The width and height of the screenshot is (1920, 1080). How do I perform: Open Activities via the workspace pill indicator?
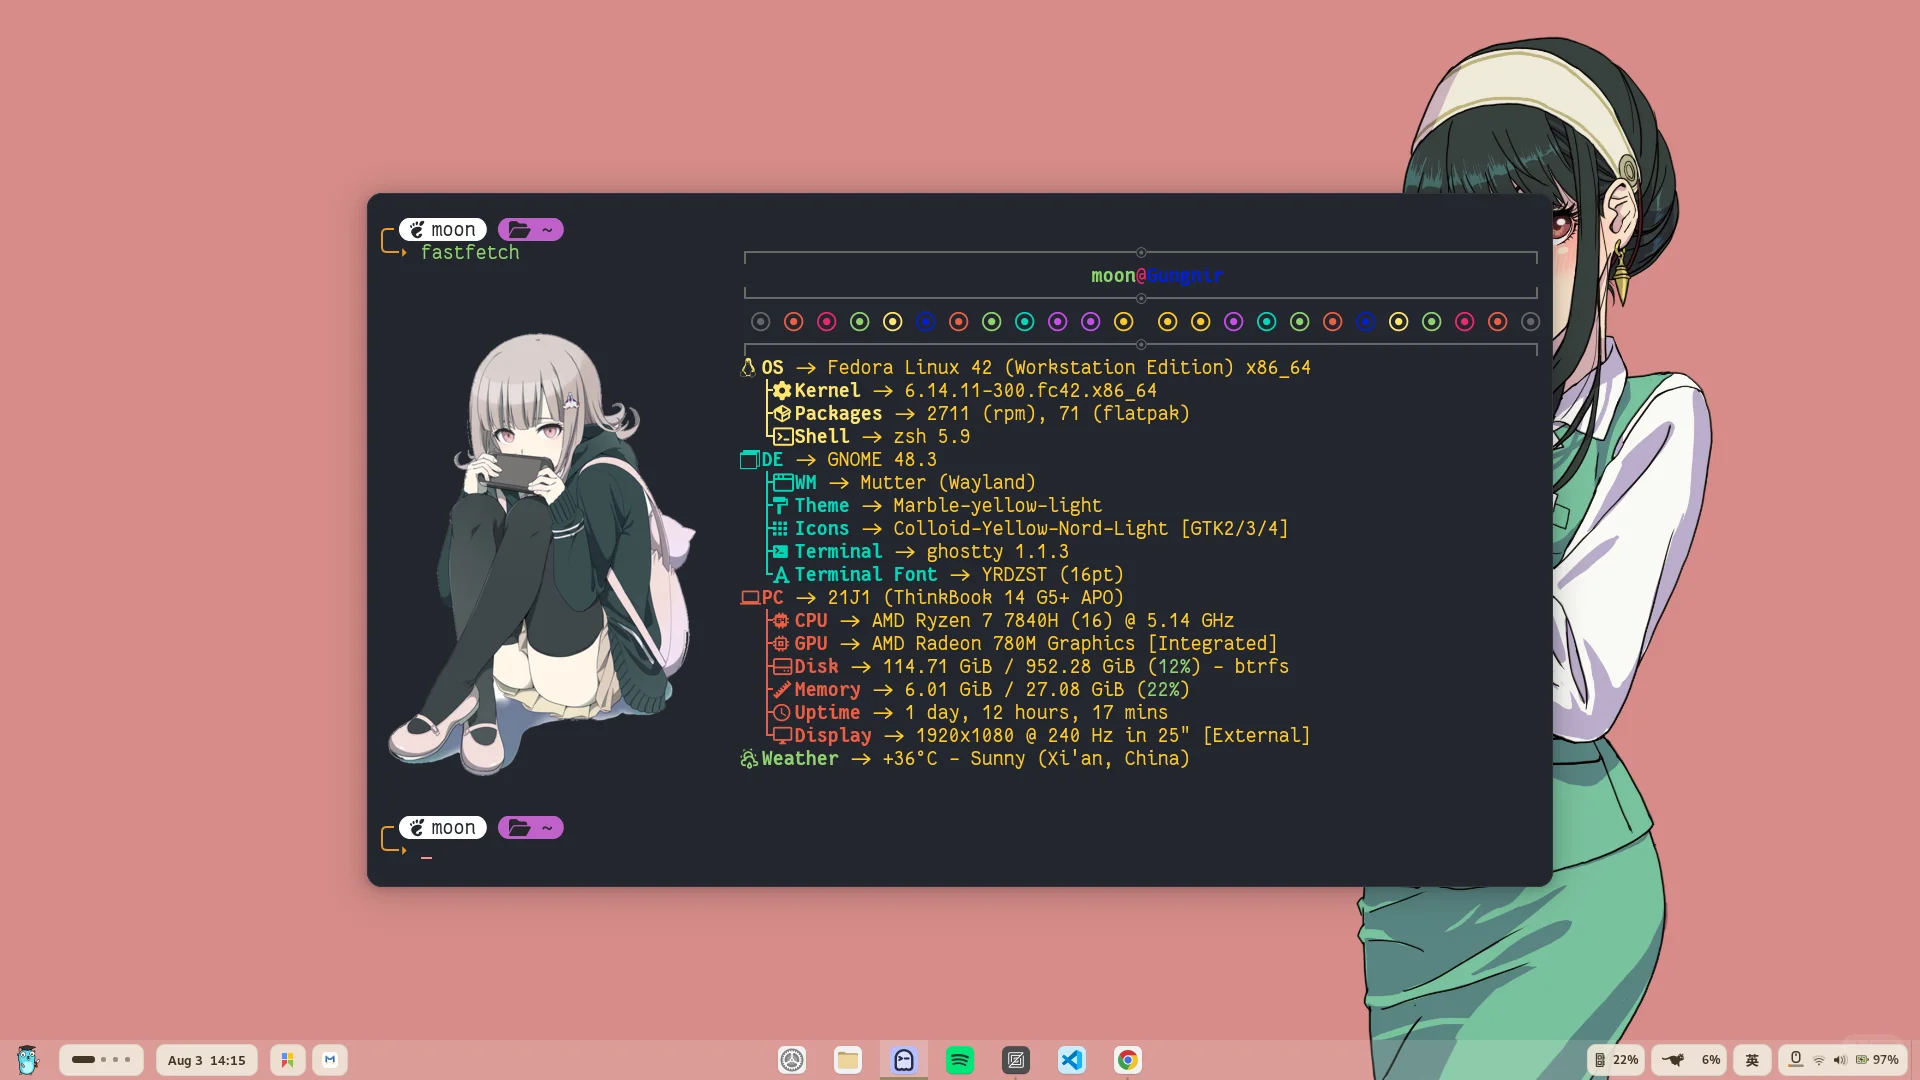coord(101,1059)
